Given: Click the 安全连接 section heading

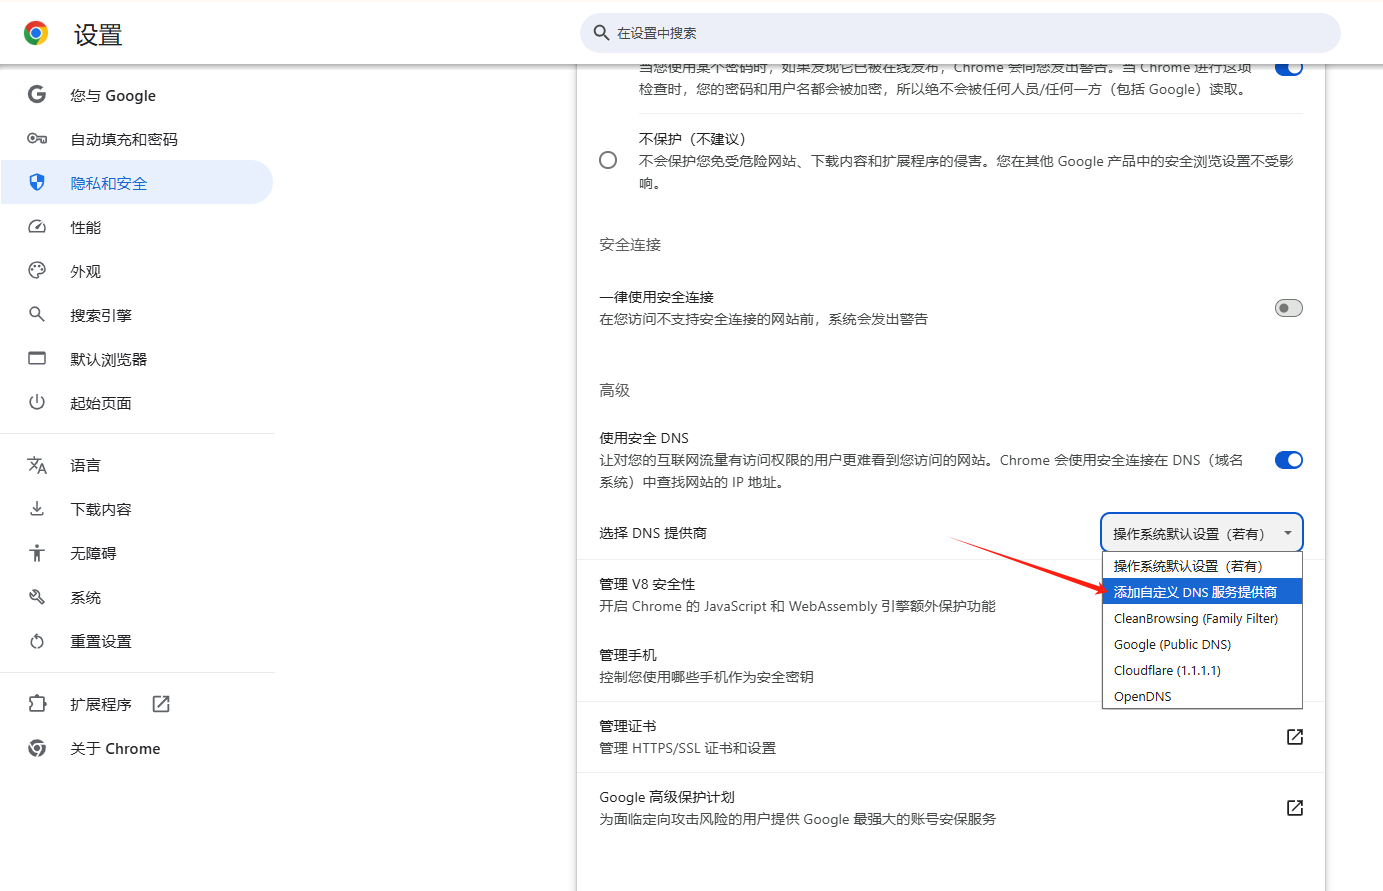Looking at the screenshot, I should point(630,244).
